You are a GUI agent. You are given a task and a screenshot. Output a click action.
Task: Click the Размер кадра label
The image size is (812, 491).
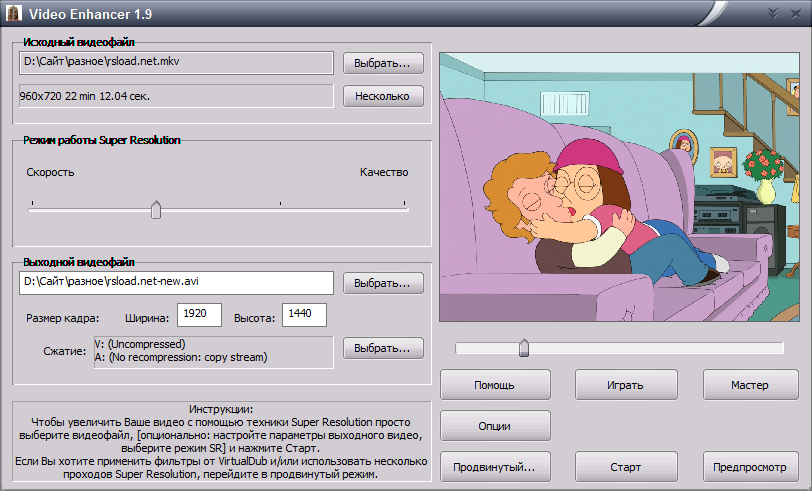pyautogui.click(x=62, y=318)
